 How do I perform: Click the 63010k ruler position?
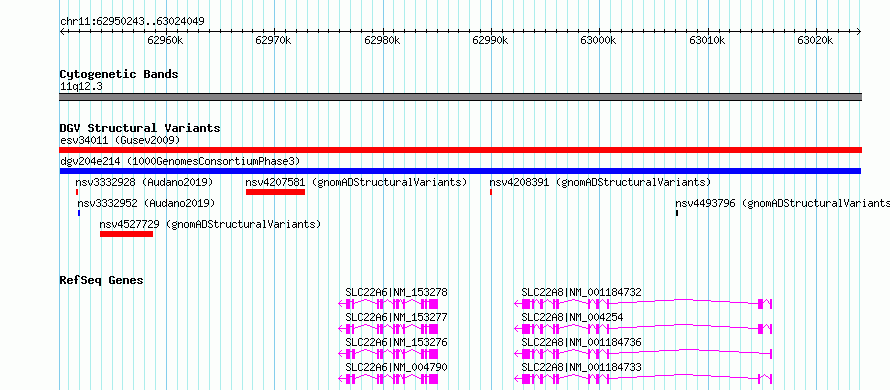pos(708,40)
